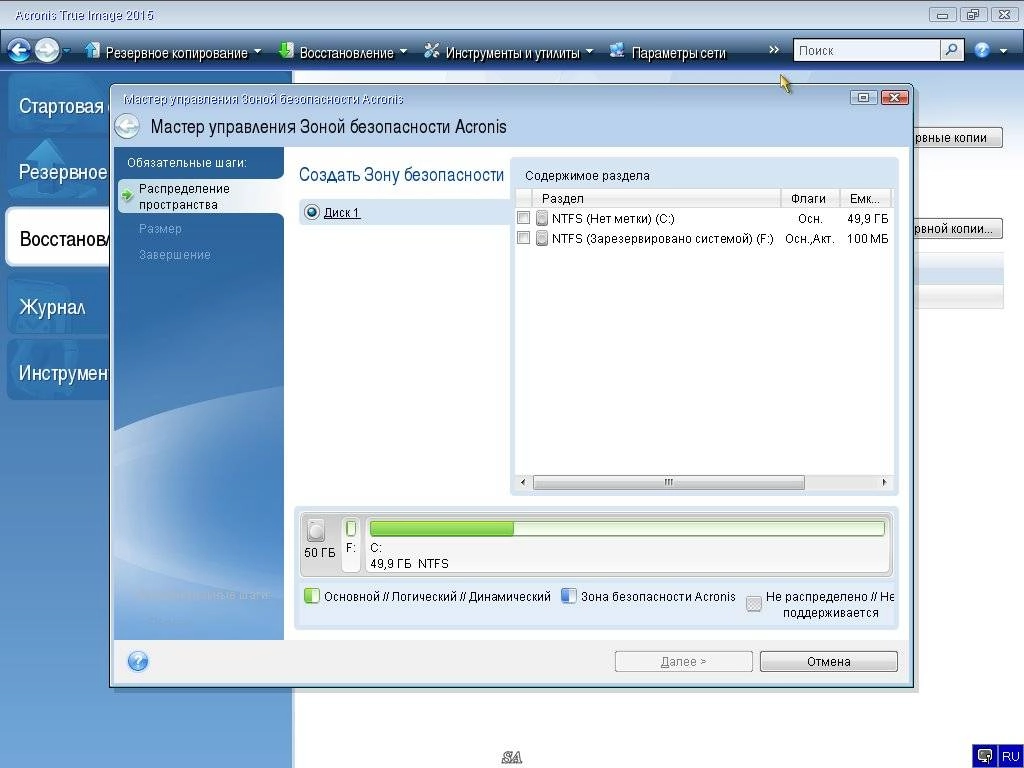Viewport: 1024px width, 768px height.
Task: Select the Диск 1 radio button
Action: [312, 212]
